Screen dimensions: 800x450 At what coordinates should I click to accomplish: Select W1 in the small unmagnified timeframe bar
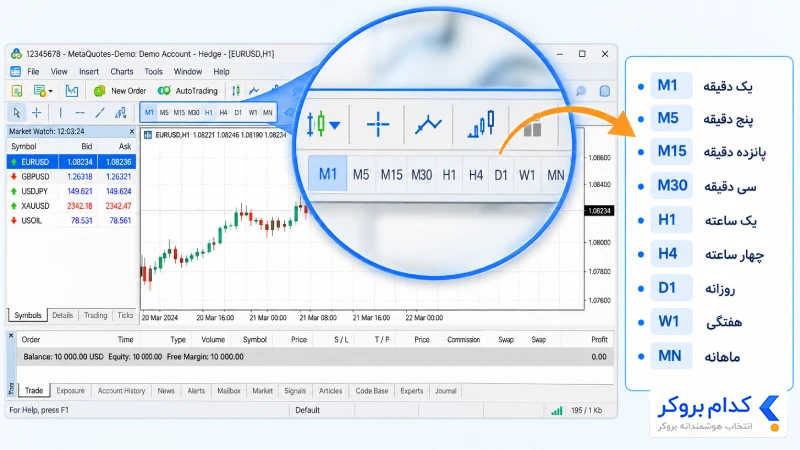[253, 113]
